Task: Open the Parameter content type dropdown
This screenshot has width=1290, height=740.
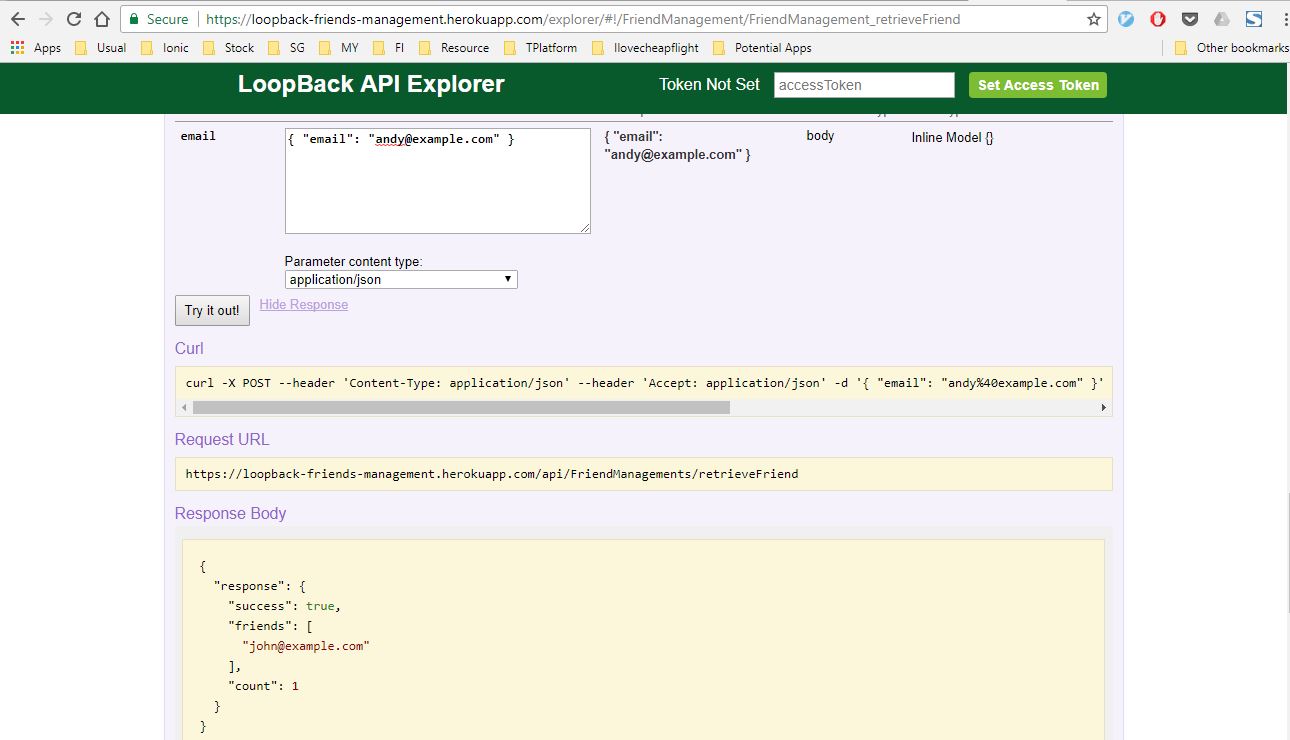Action: pos(401,280)
